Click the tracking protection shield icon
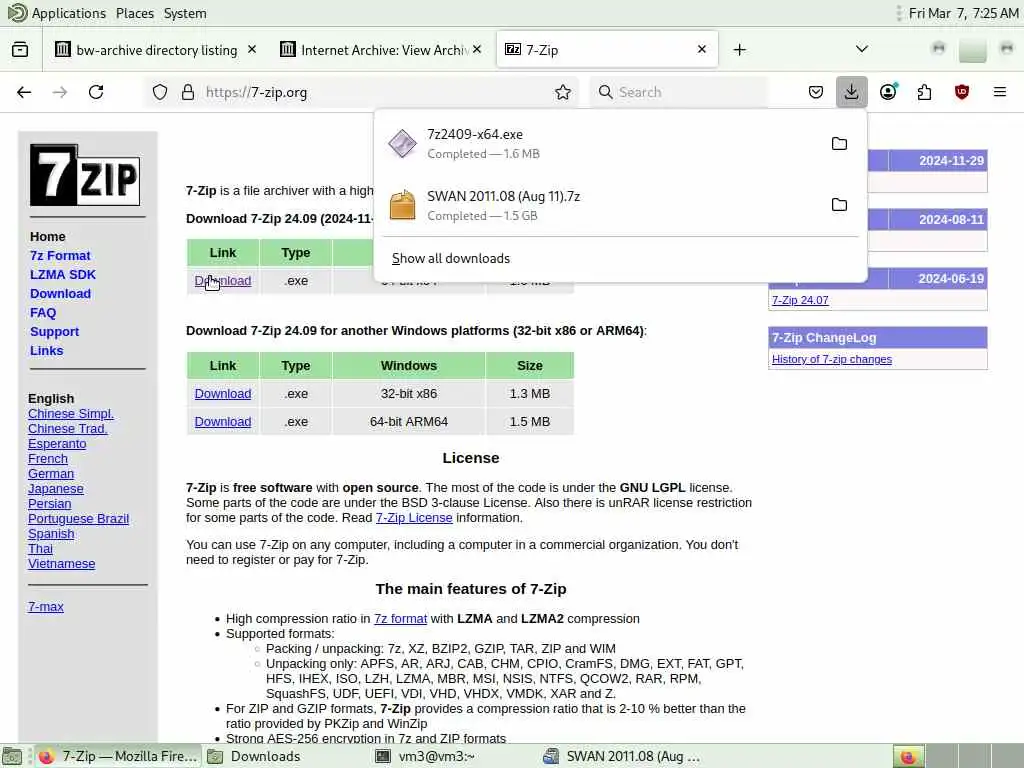1024x768 pixels. [160, 92]
